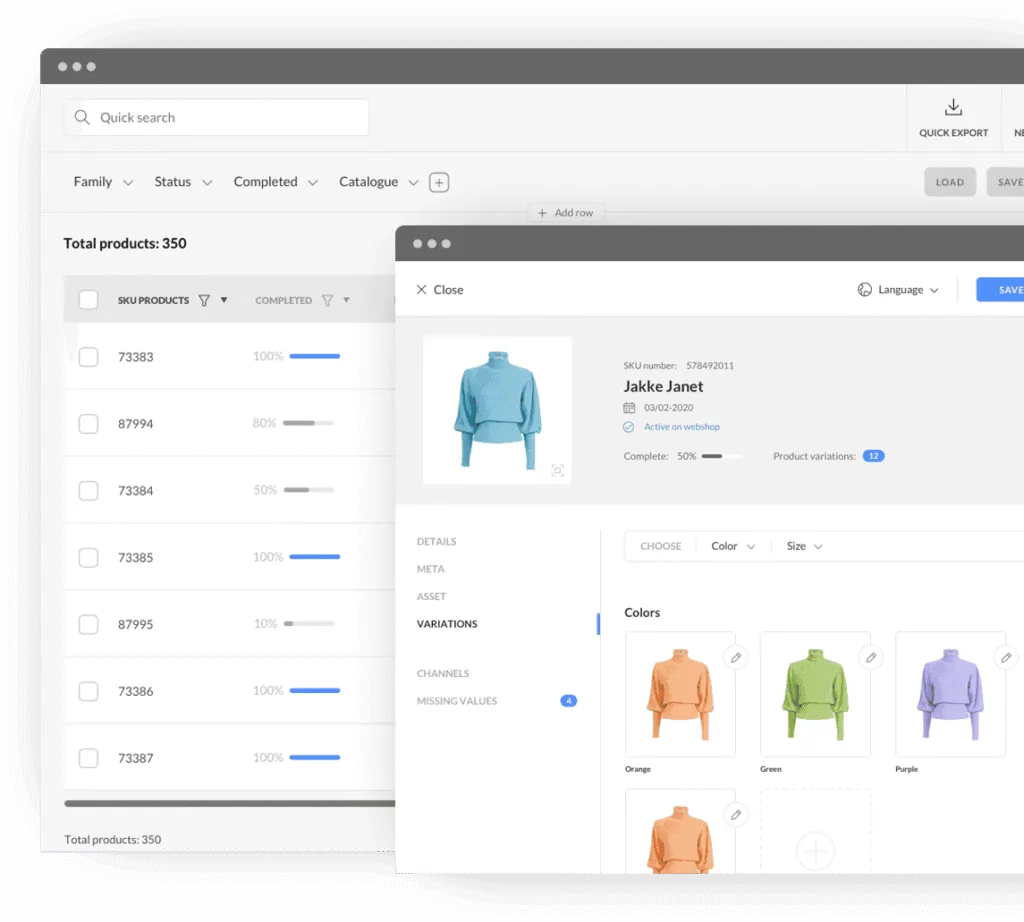The image size is (1024, 922).
Task: Click the expand image icon on blue sweater
Action: pos(557,470)
